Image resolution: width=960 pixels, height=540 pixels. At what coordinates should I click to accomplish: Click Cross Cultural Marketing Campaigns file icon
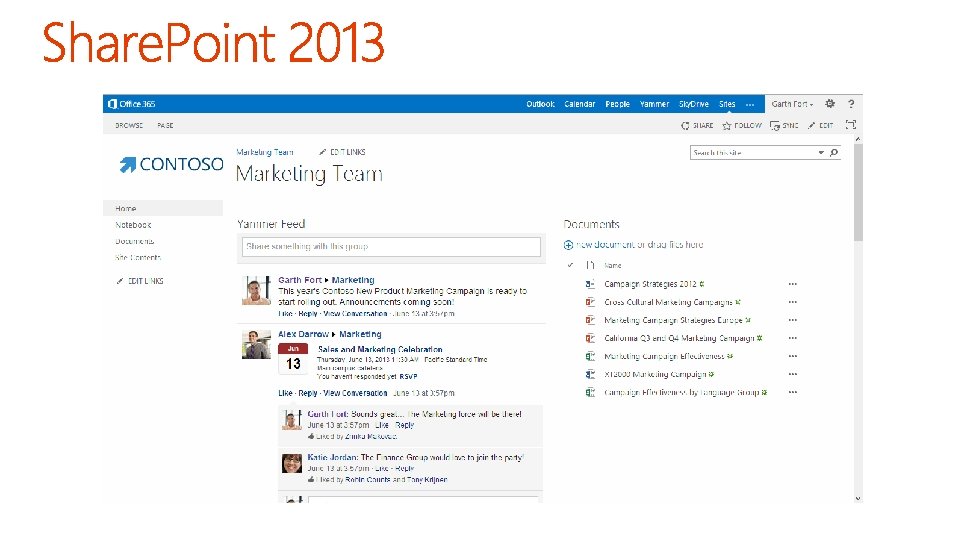pyautogui.click(x=590, y=302)
